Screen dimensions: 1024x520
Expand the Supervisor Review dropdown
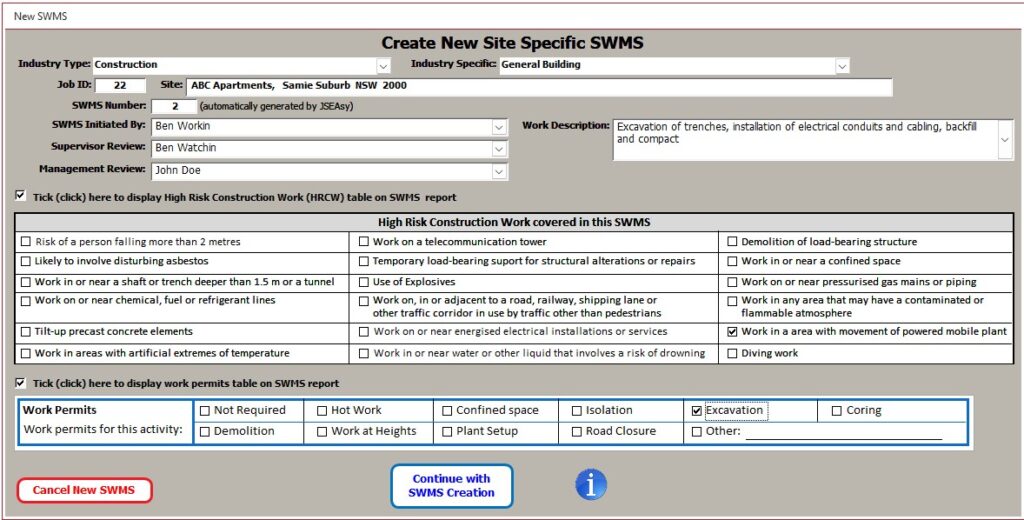(x=499, y=149)
